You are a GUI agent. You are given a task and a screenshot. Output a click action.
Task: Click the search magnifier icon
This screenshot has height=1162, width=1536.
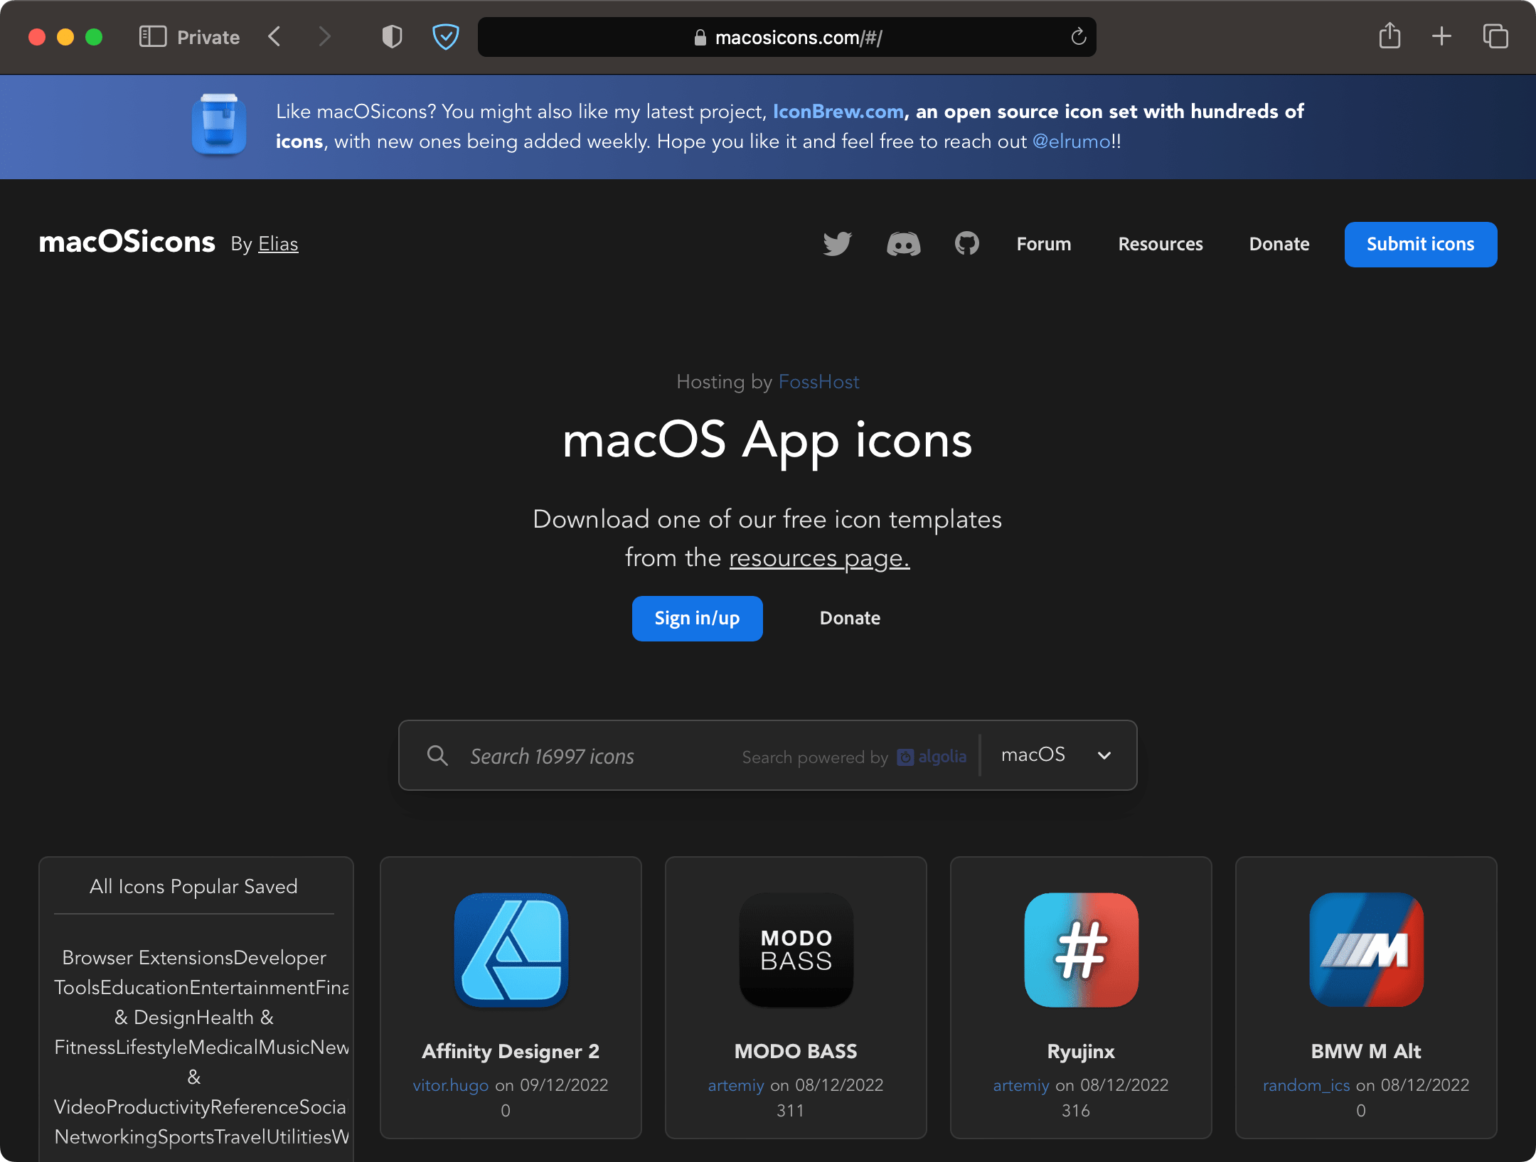(437, 756)
